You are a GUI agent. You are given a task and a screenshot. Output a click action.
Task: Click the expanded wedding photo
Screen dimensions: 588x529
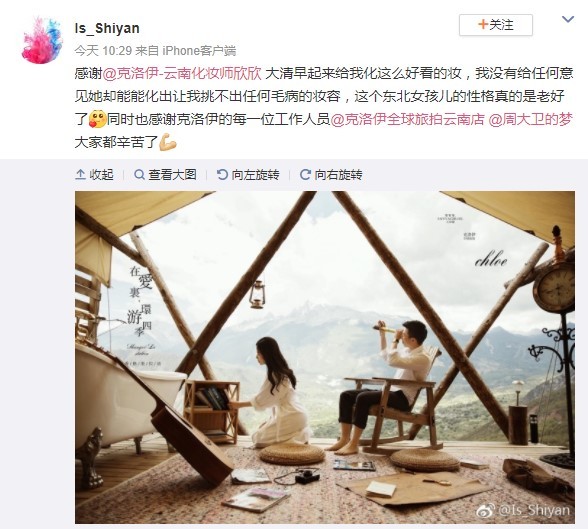[x=325, y=357]
